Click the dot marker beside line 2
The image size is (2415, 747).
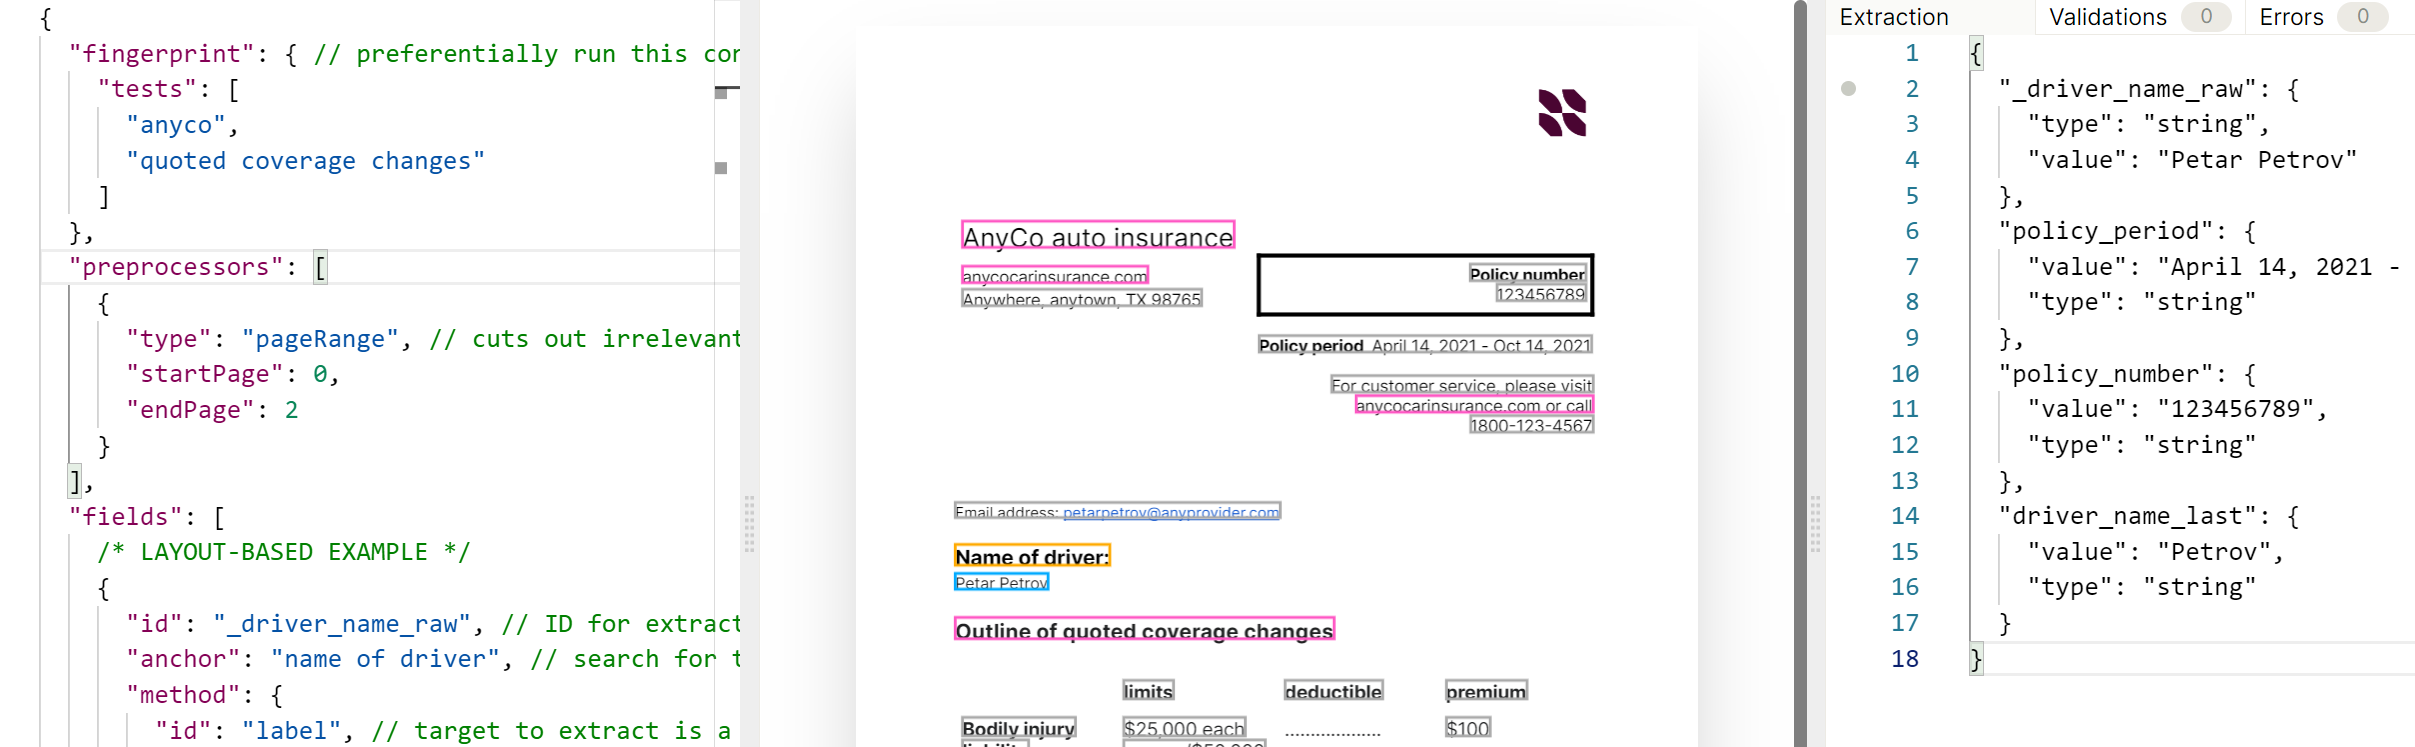(1848, 89)
